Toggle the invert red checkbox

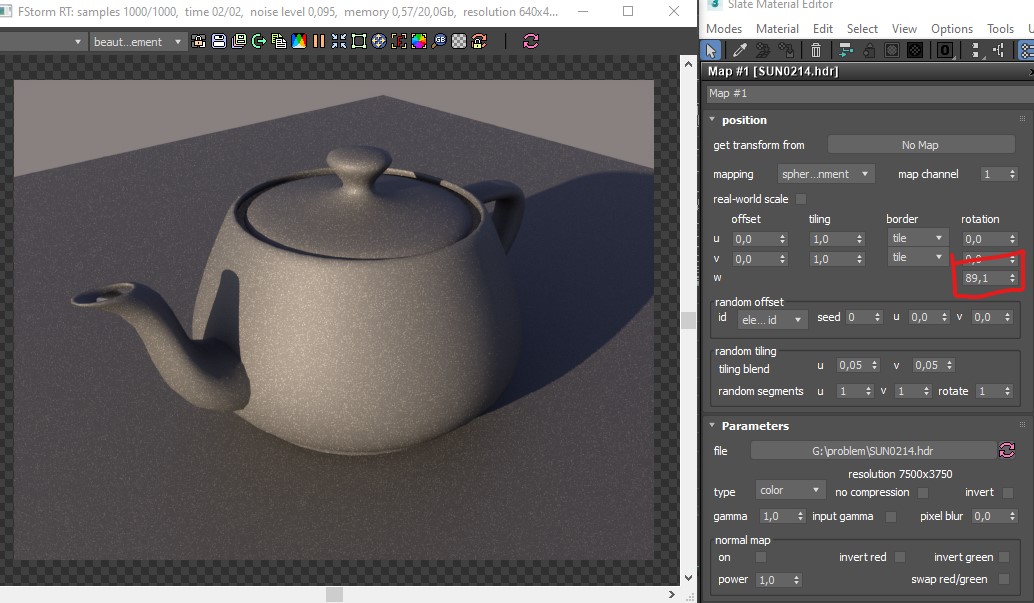(899, 557)
